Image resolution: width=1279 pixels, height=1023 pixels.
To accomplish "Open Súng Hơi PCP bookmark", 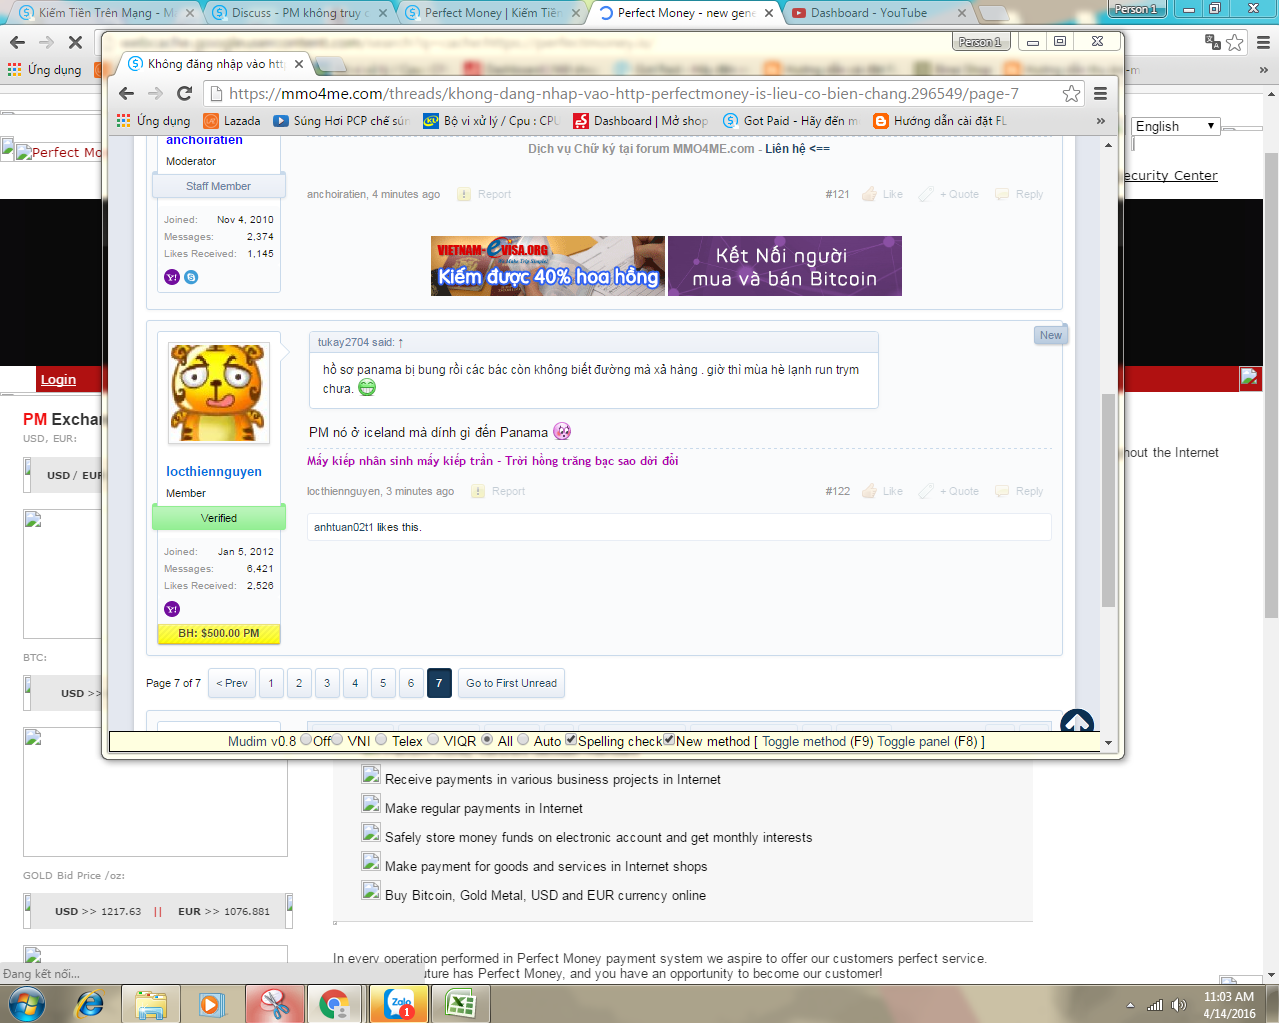I will click(341, 120).
